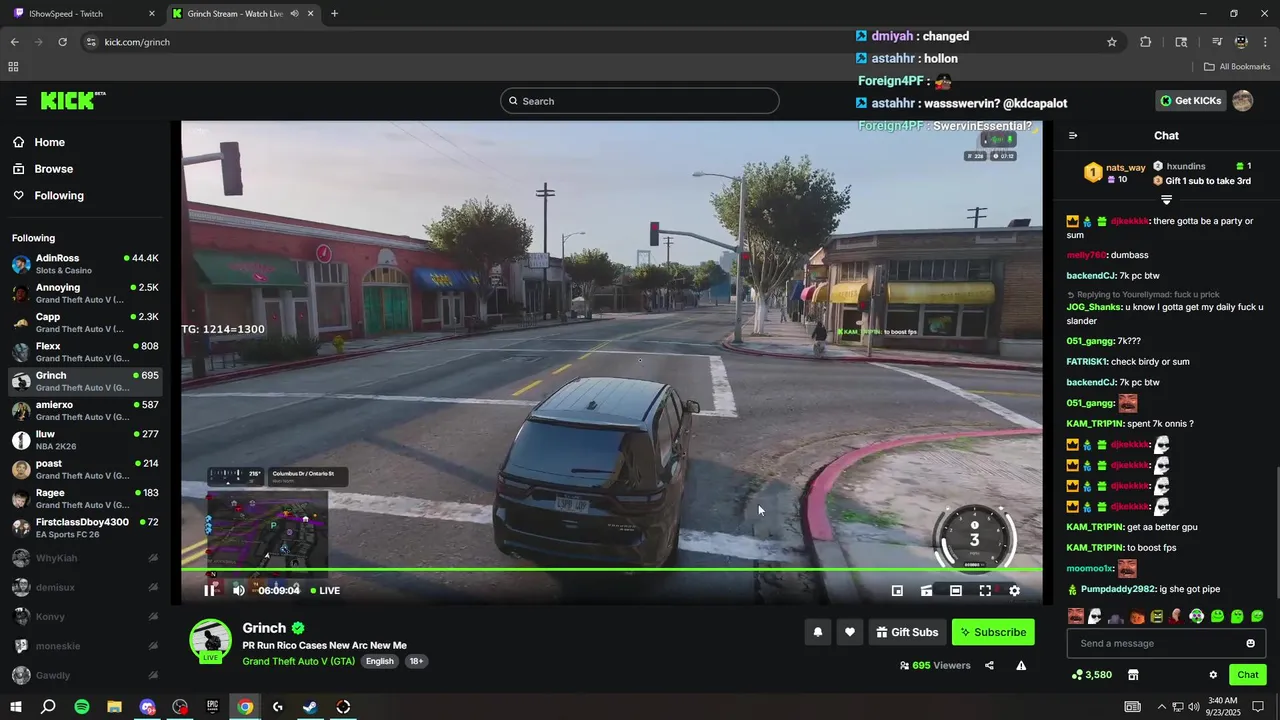The width and height of the screenshot is (1280, 720).
Task: Open All Bookmarks folder
Action: (1237, 67)
